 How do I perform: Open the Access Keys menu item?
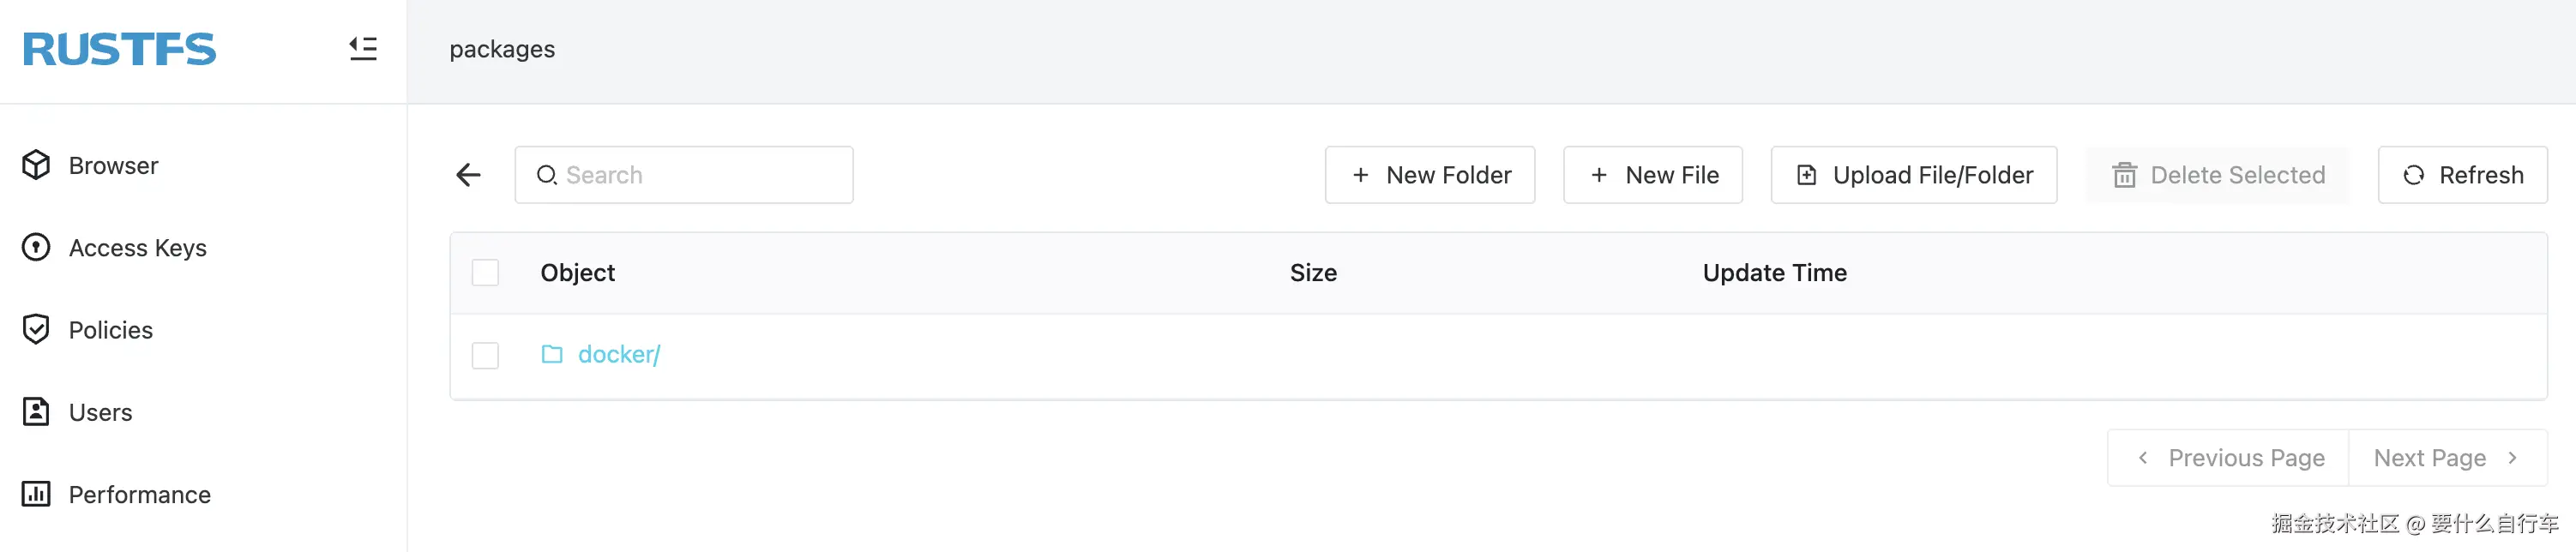point(138,247)
